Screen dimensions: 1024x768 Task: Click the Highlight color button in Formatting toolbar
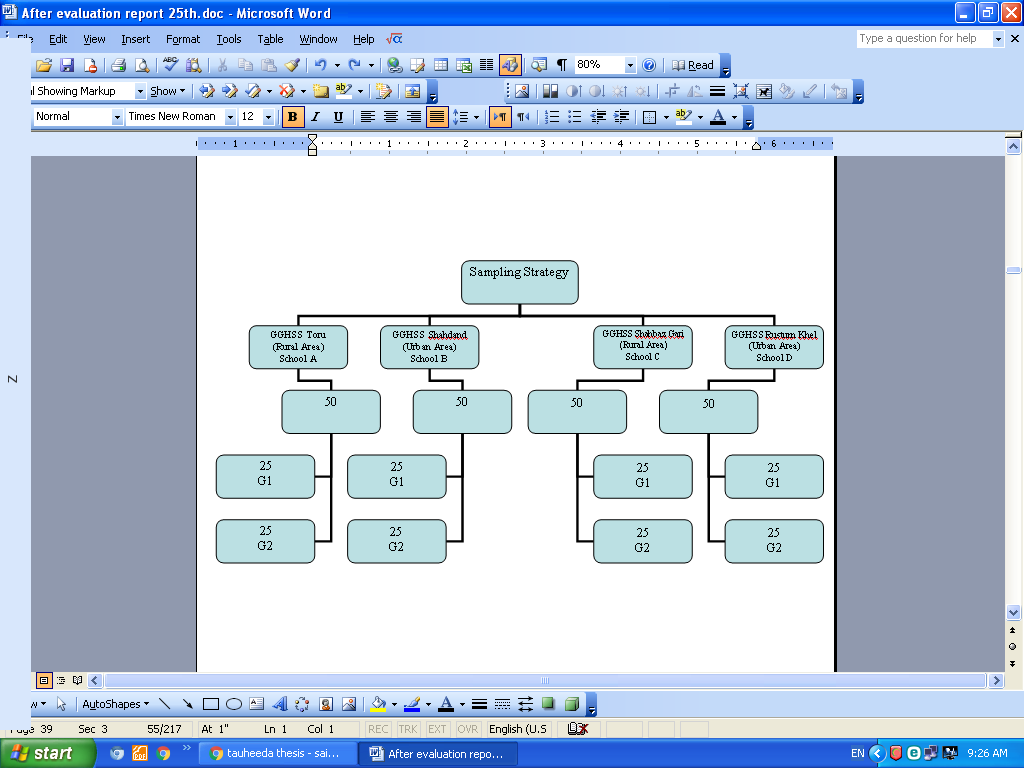tap(683, 117)
